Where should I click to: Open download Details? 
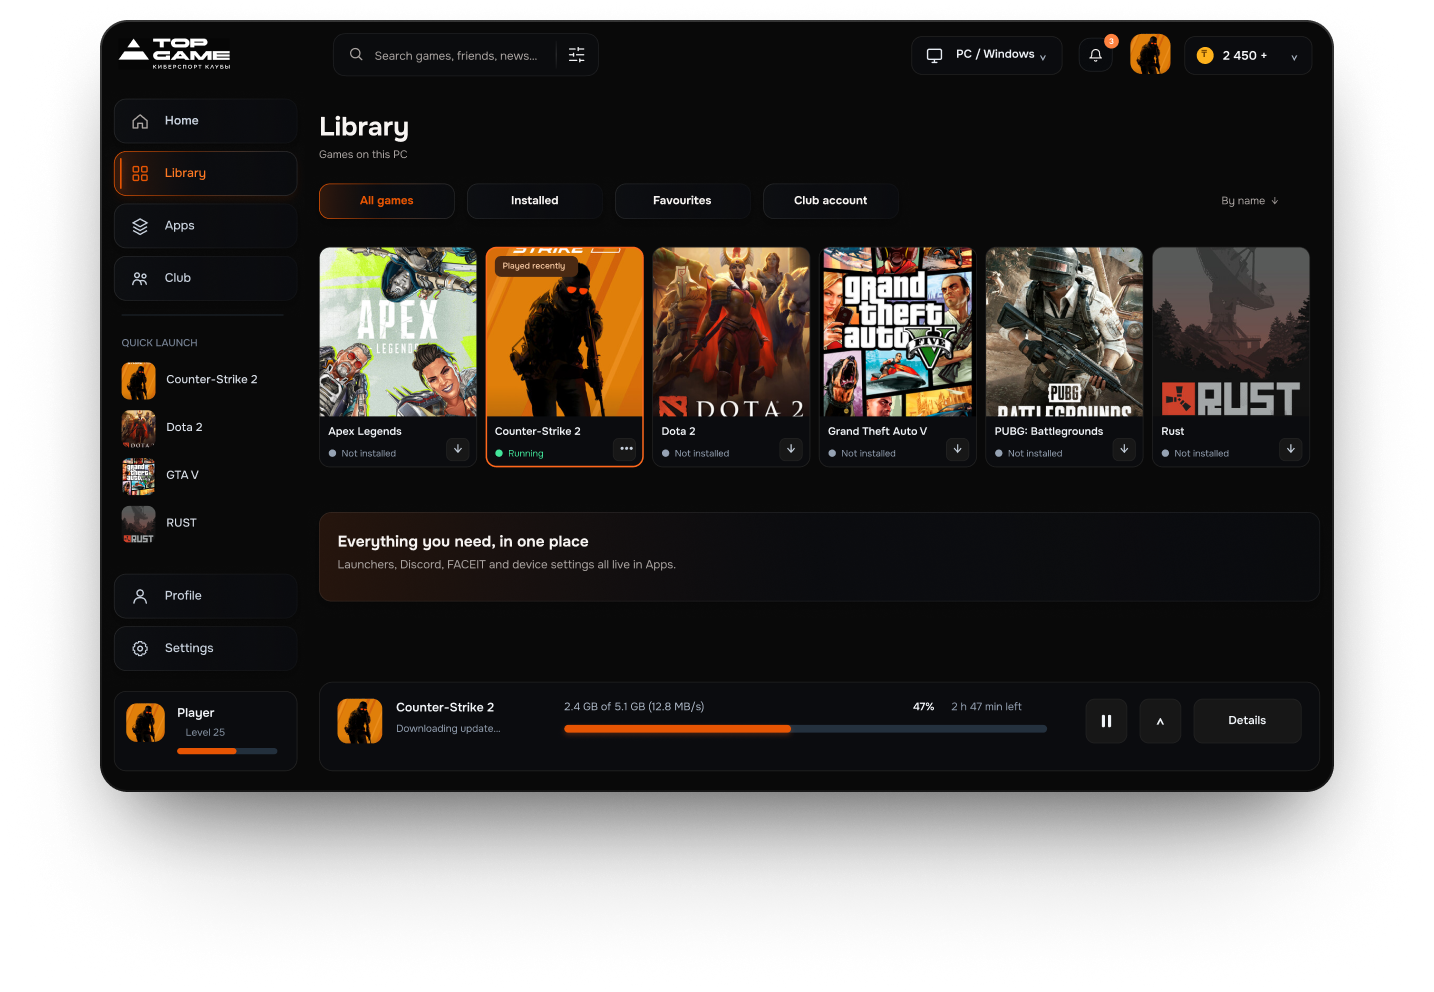point(1247,721)
